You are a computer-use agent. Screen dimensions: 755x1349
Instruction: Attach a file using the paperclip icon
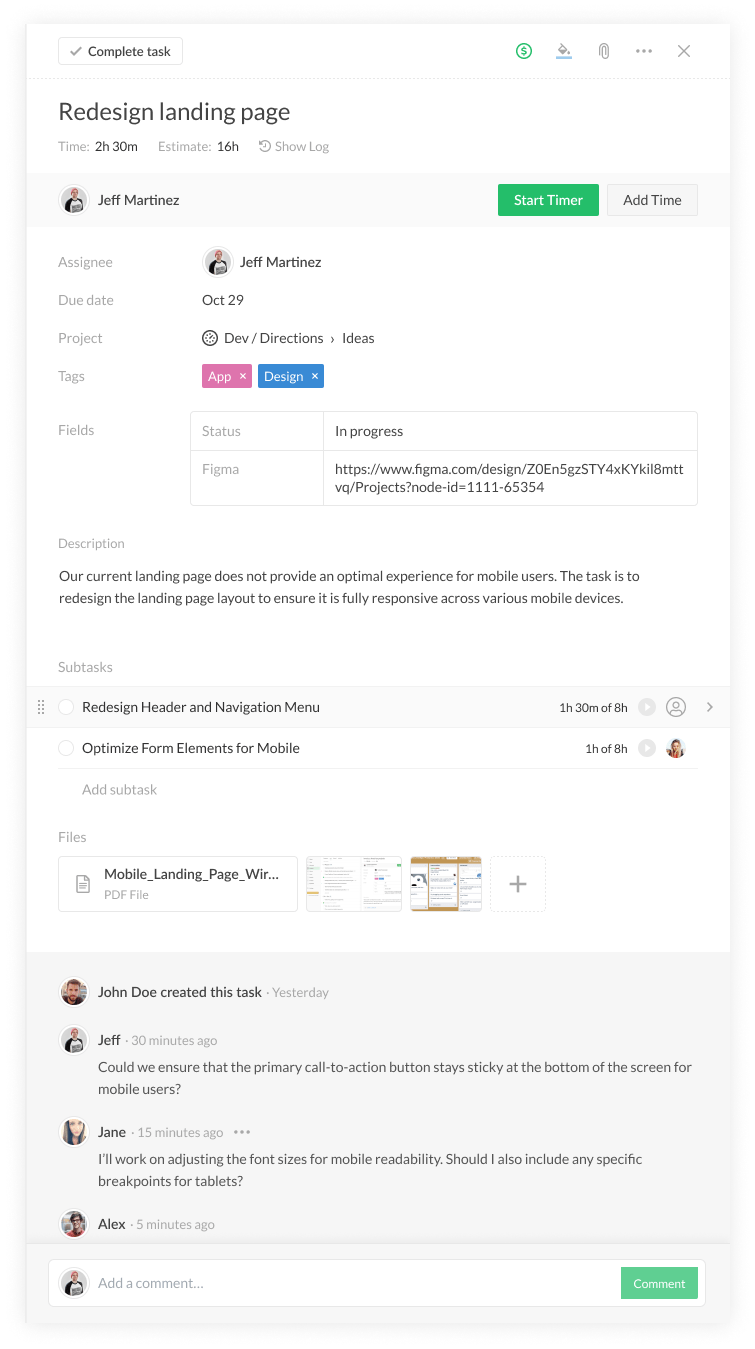pos(604,51)
